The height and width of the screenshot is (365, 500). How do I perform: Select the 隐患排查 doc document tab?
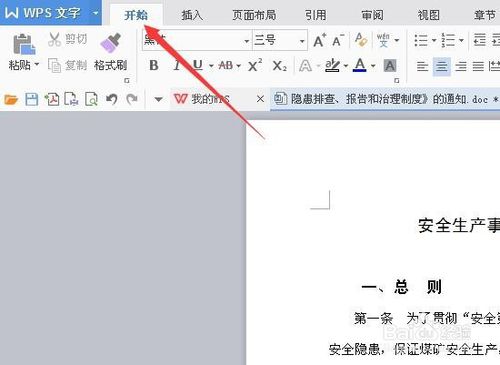tap(385, 99)
